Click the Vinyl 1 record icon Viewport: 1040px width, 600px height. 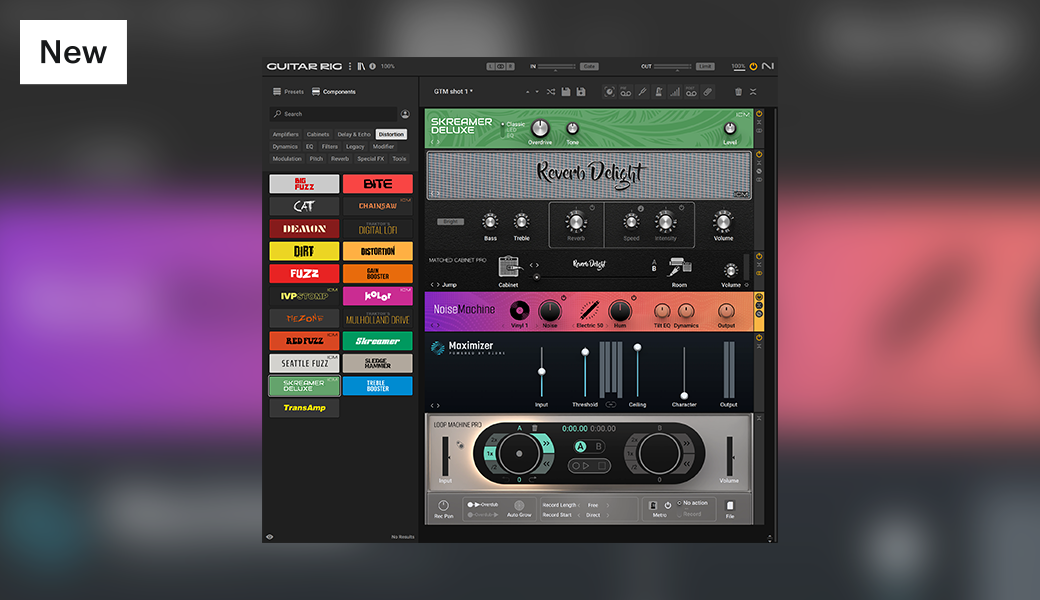519,310
